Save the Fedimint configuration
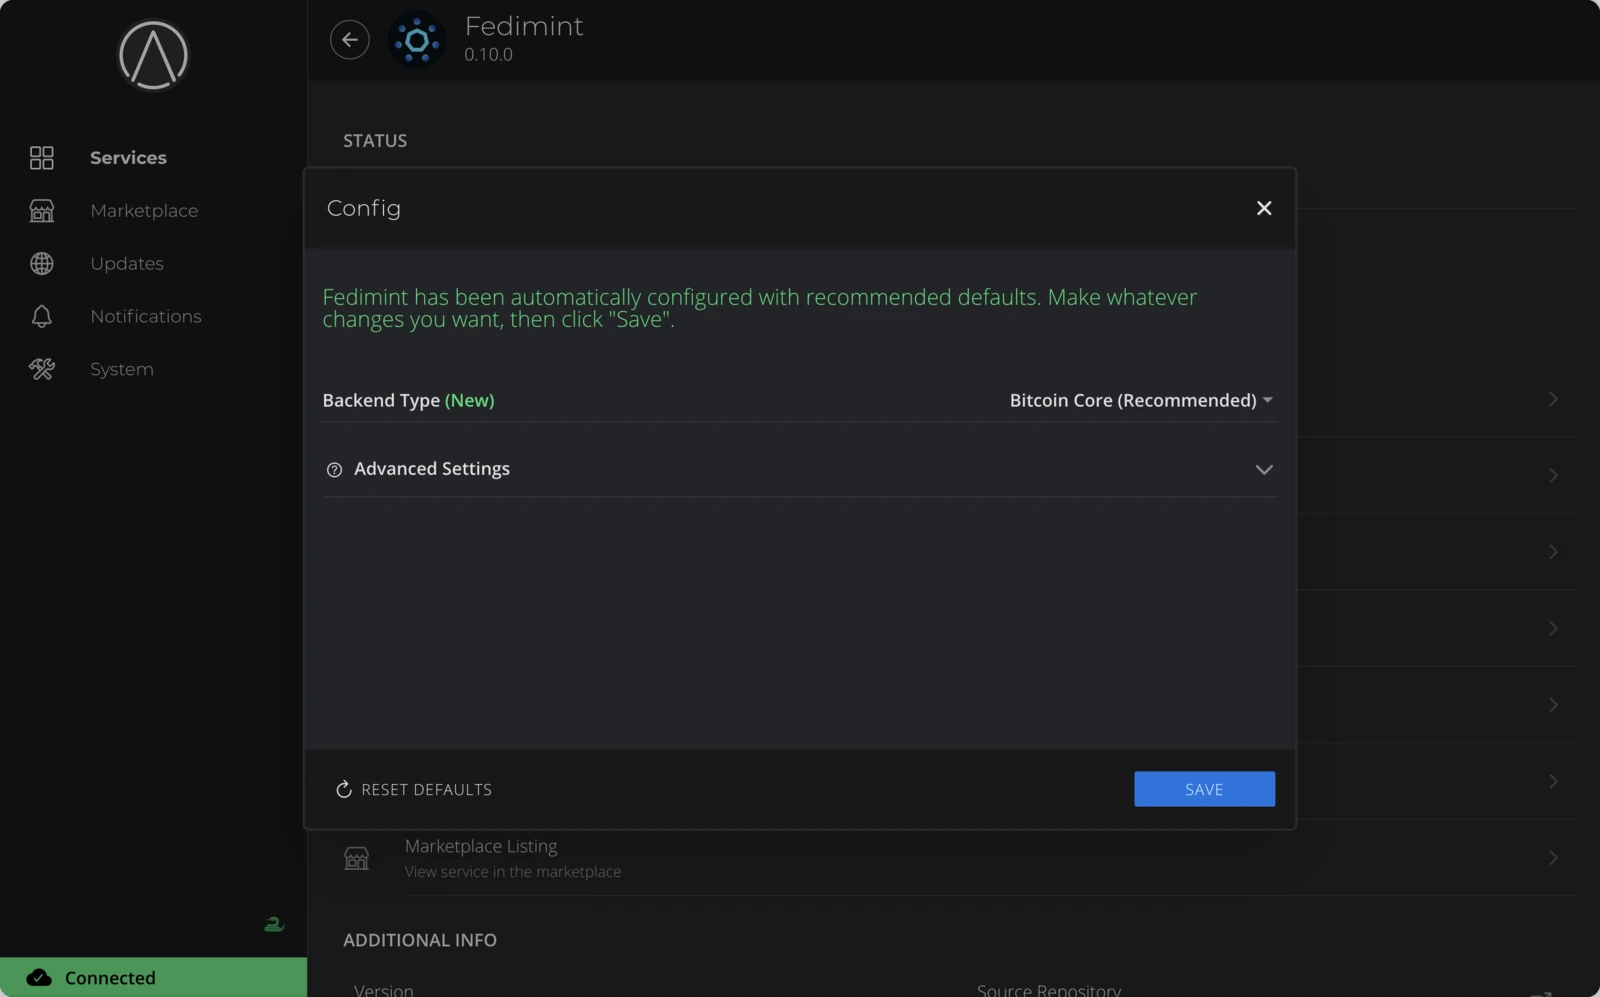 pos(1203,789)
